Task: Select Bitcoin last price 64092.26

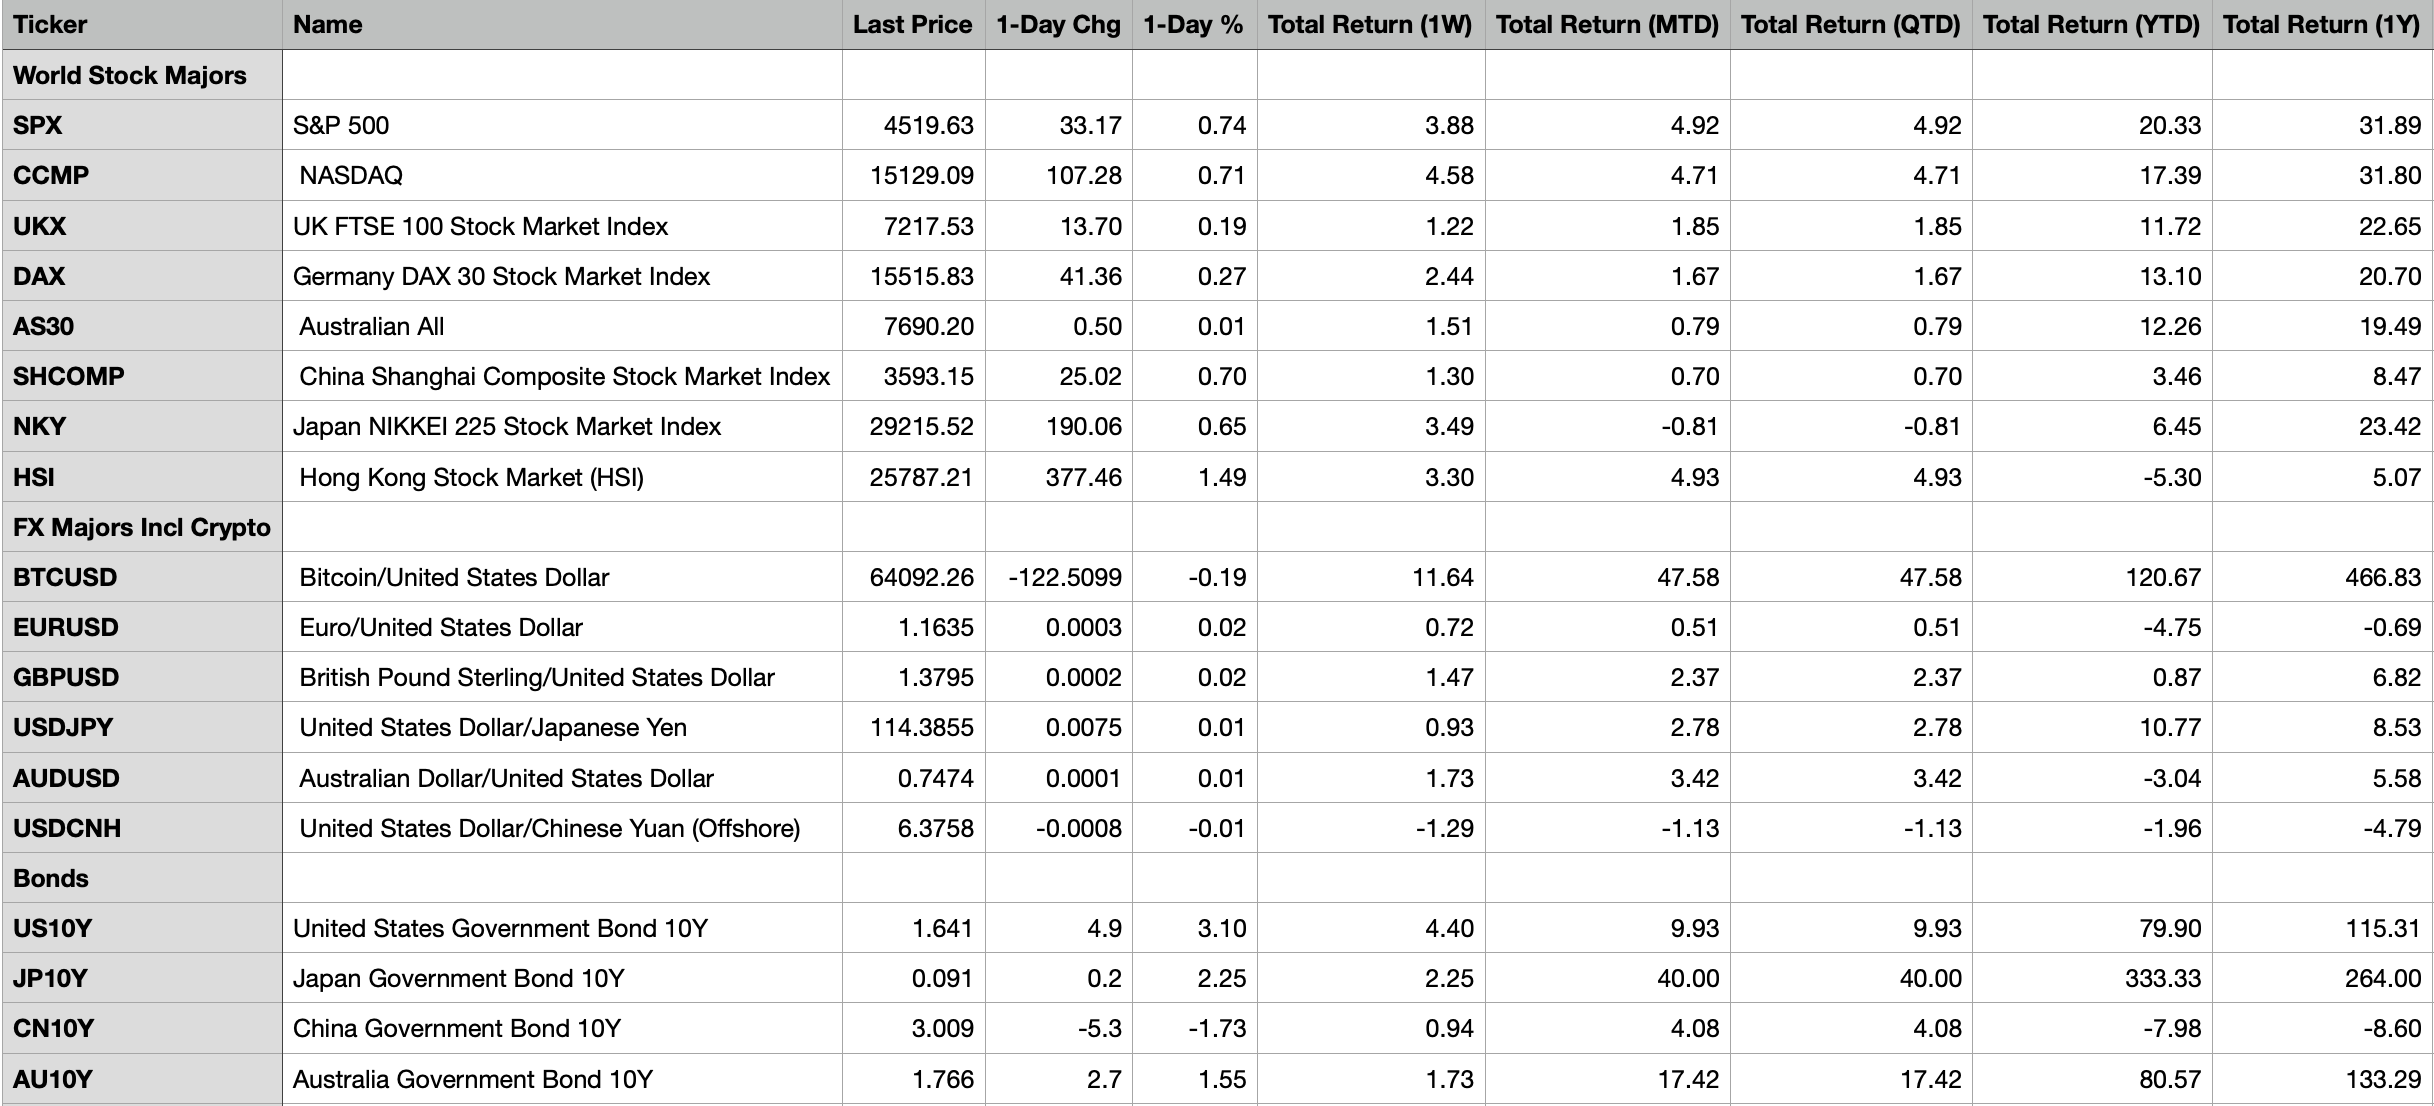Action: (914, 577)
